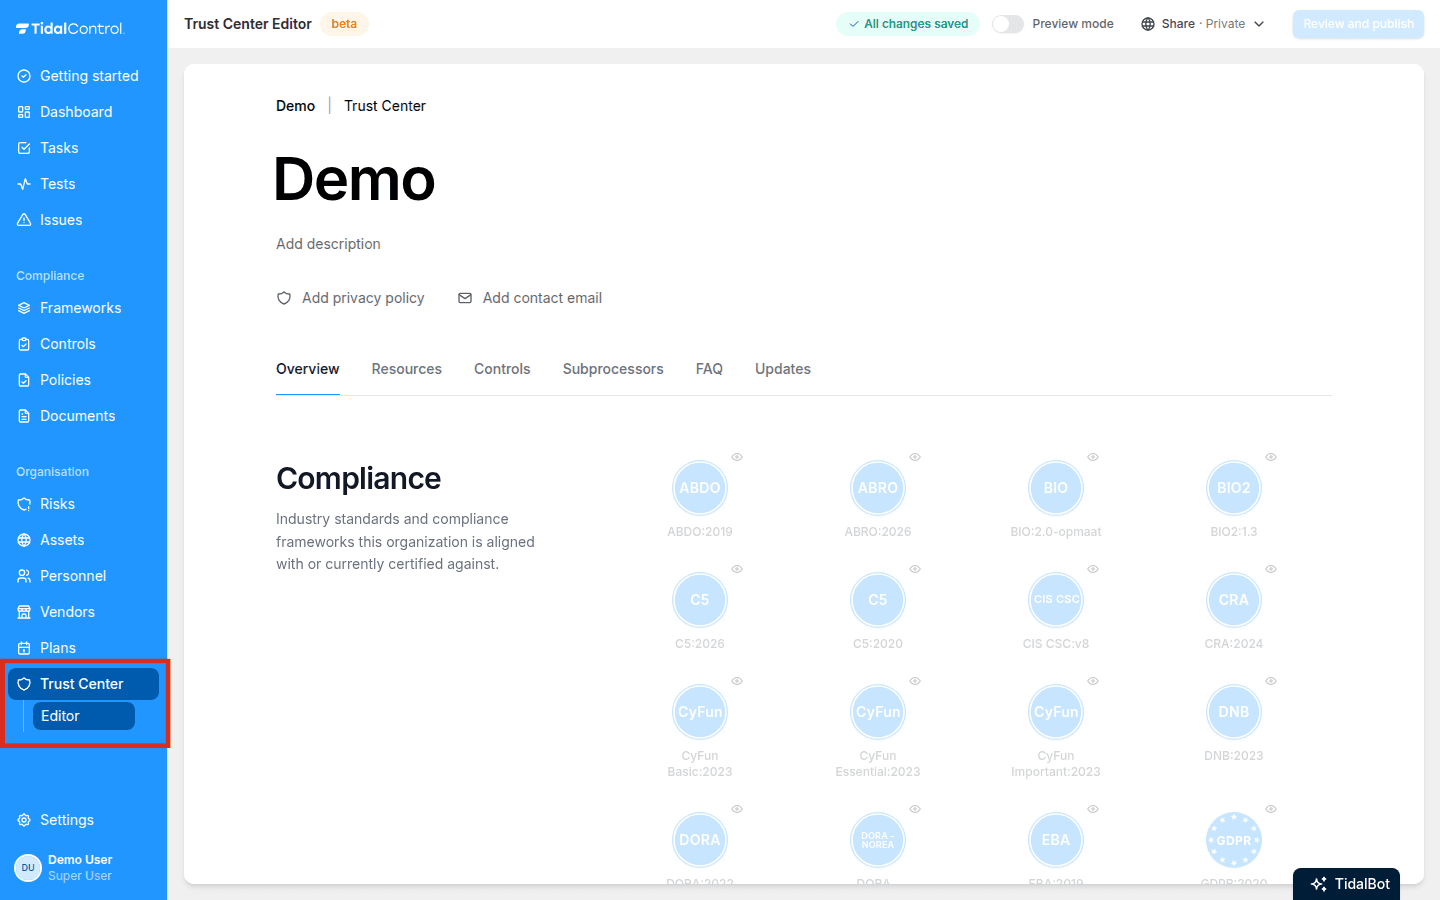Viewport: 1440px width, 900px height.
Task: Switch to the Resources tab
Action: (407, 369)
